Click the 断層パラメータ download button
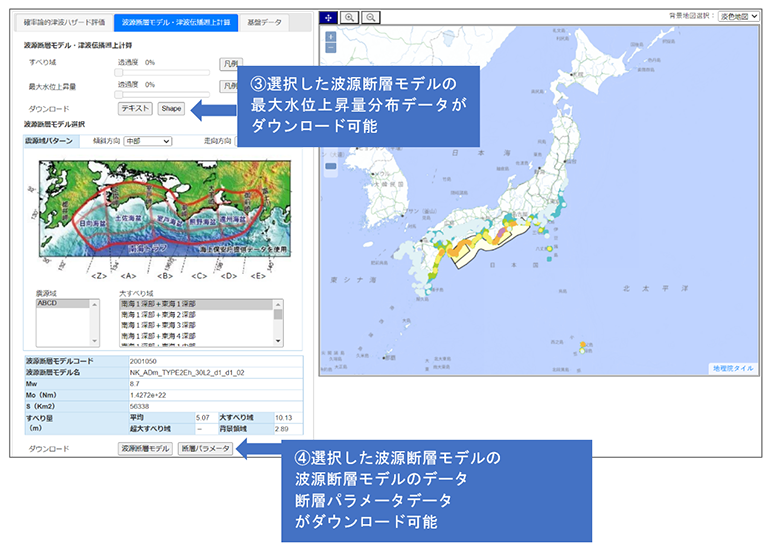The image size is (780, 552). coord(205,449)
